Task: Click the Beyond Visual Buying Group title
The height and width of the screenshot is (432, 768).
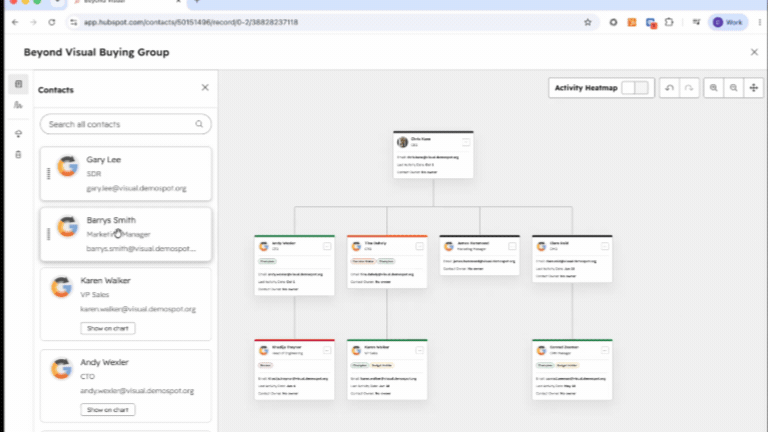Action: click(96, 52)
